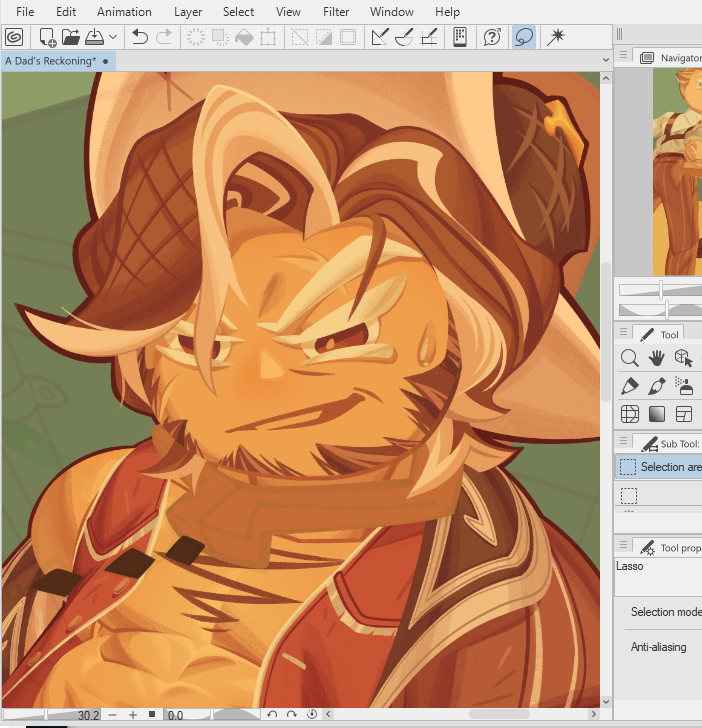
Task: Click the Open file folder icon
Action: [71, 37]
